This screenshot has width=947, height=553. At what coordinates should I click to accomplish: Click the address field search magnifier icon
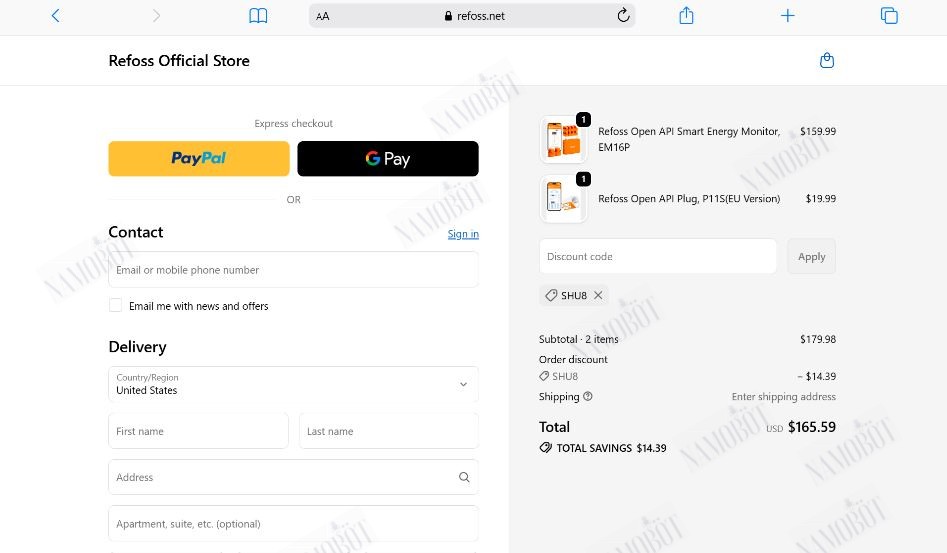pyautogui.click(x=464, y=477)
